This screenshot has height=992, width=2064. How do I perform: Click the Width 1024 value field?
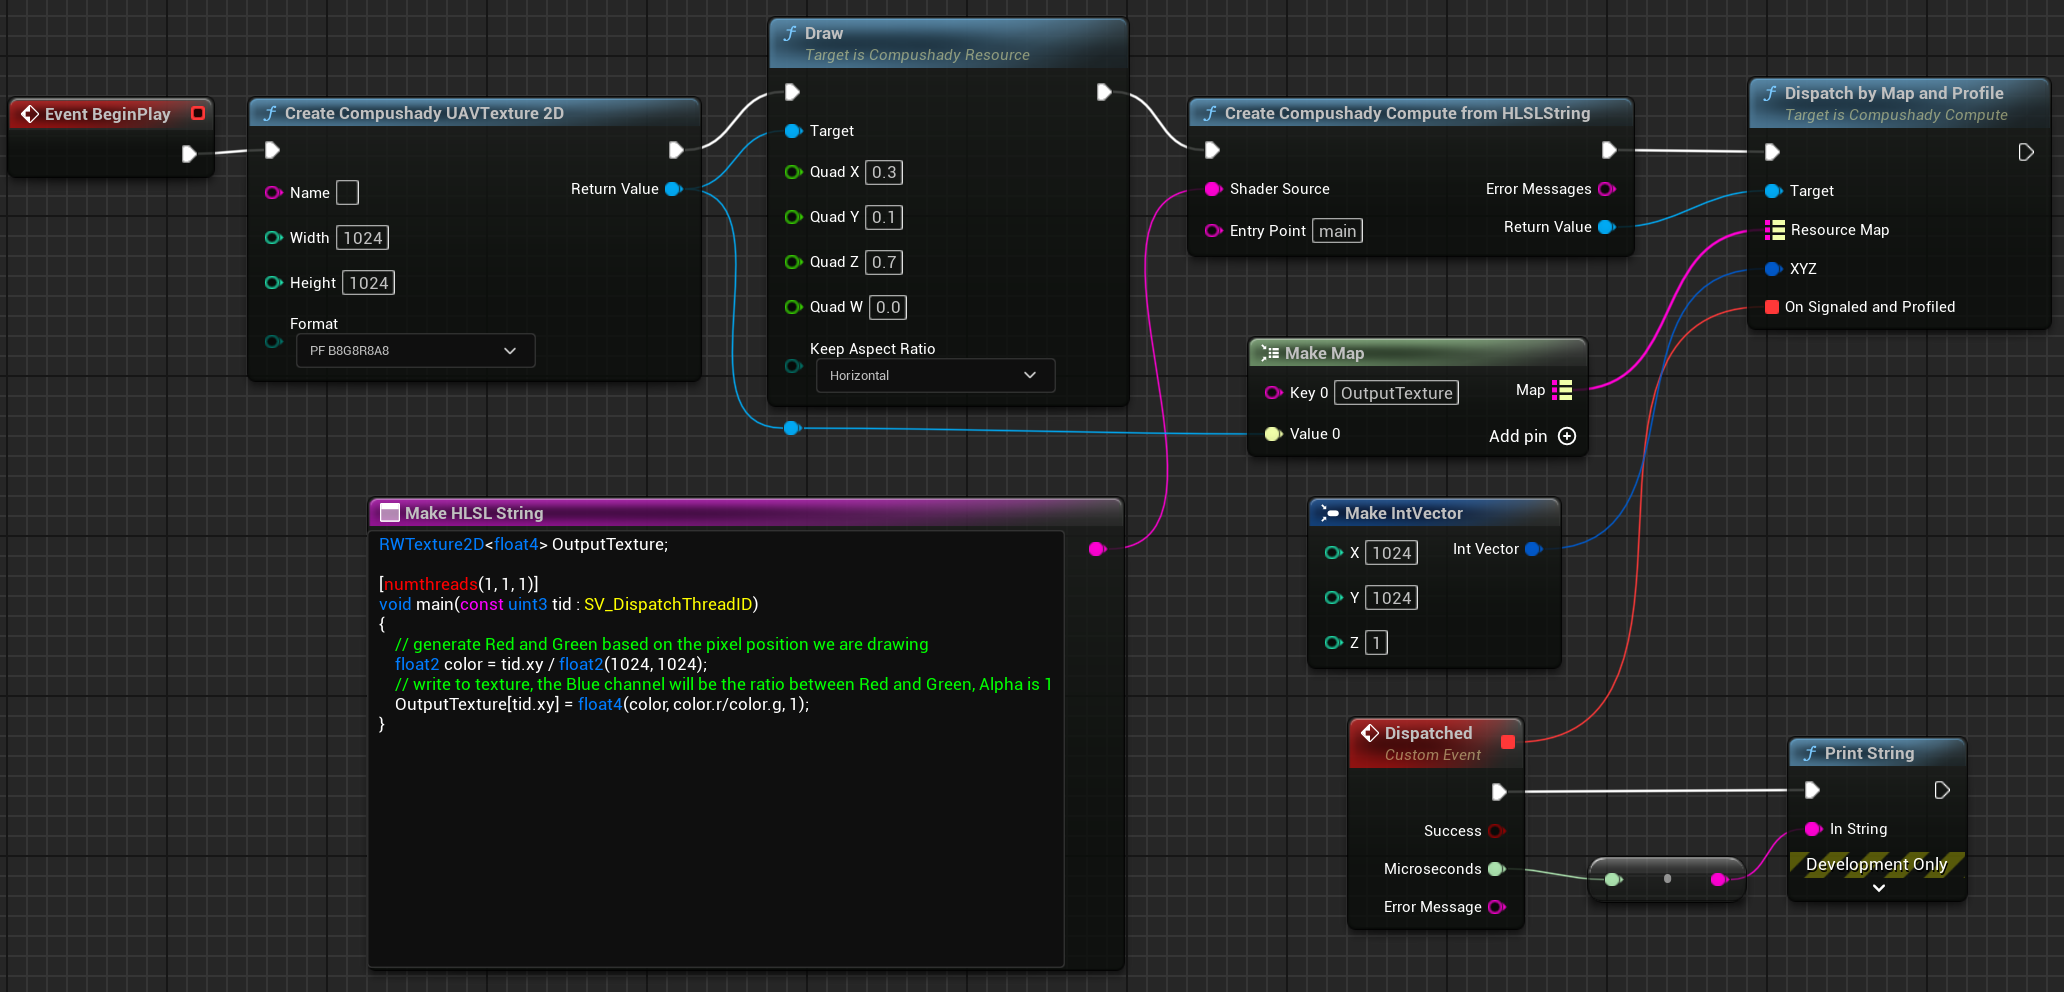(x=362, y=238)
